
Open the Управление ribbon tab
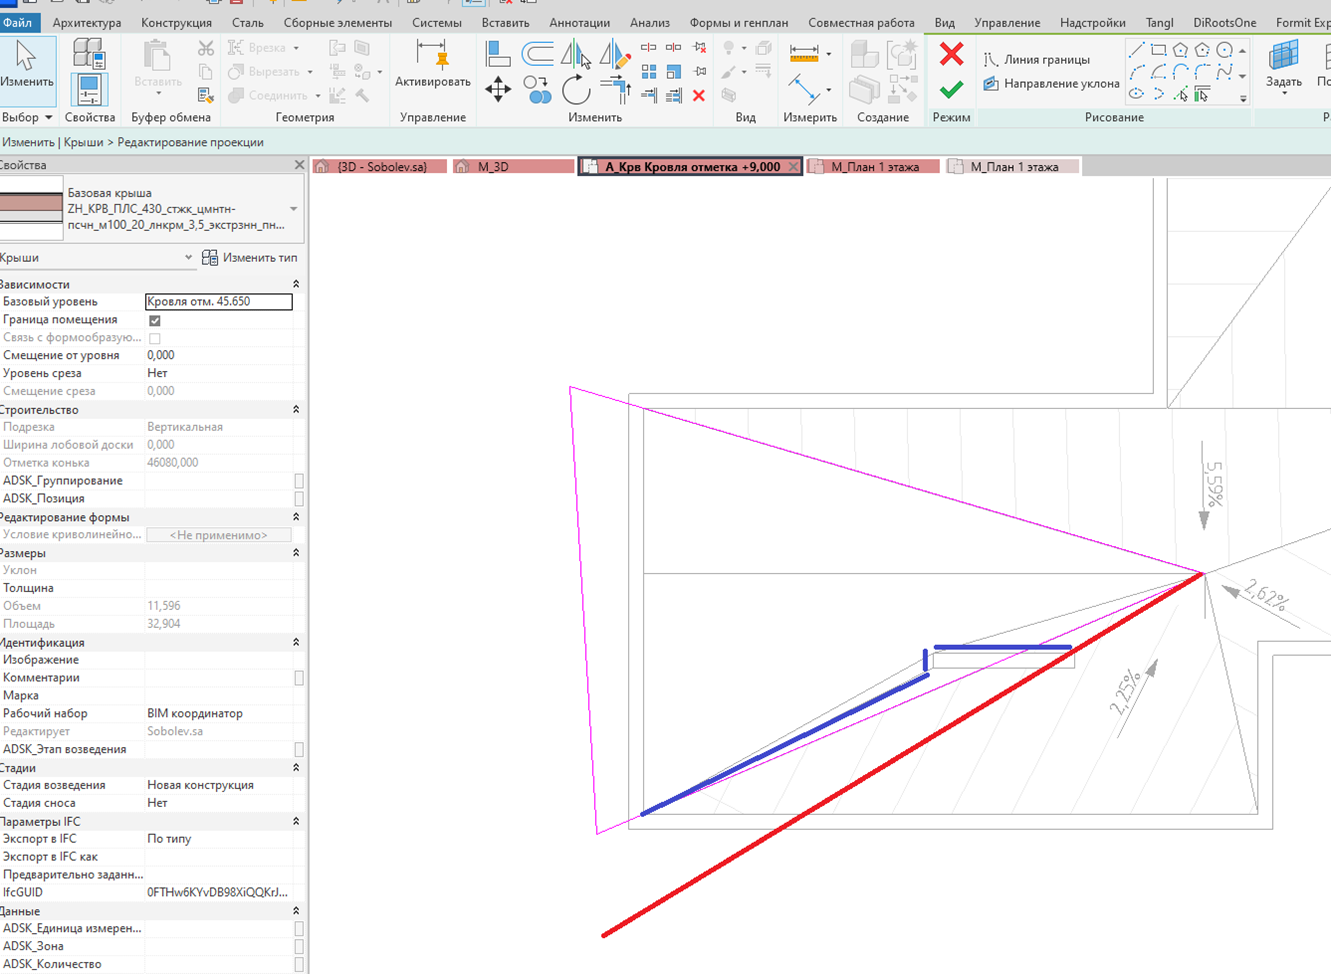pos(1007,22)
